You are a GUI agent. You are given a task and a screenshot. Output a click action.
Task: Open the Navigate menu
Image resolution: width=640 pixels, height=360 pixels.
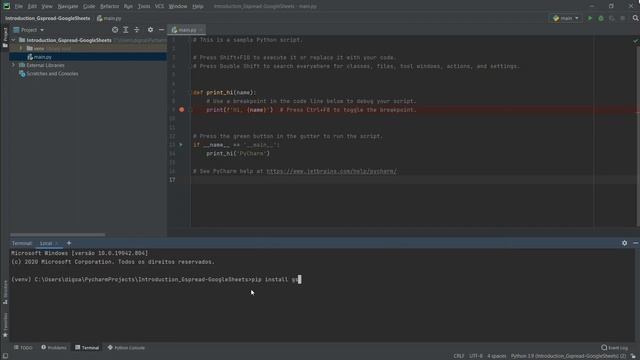click(x=68, y=7)
